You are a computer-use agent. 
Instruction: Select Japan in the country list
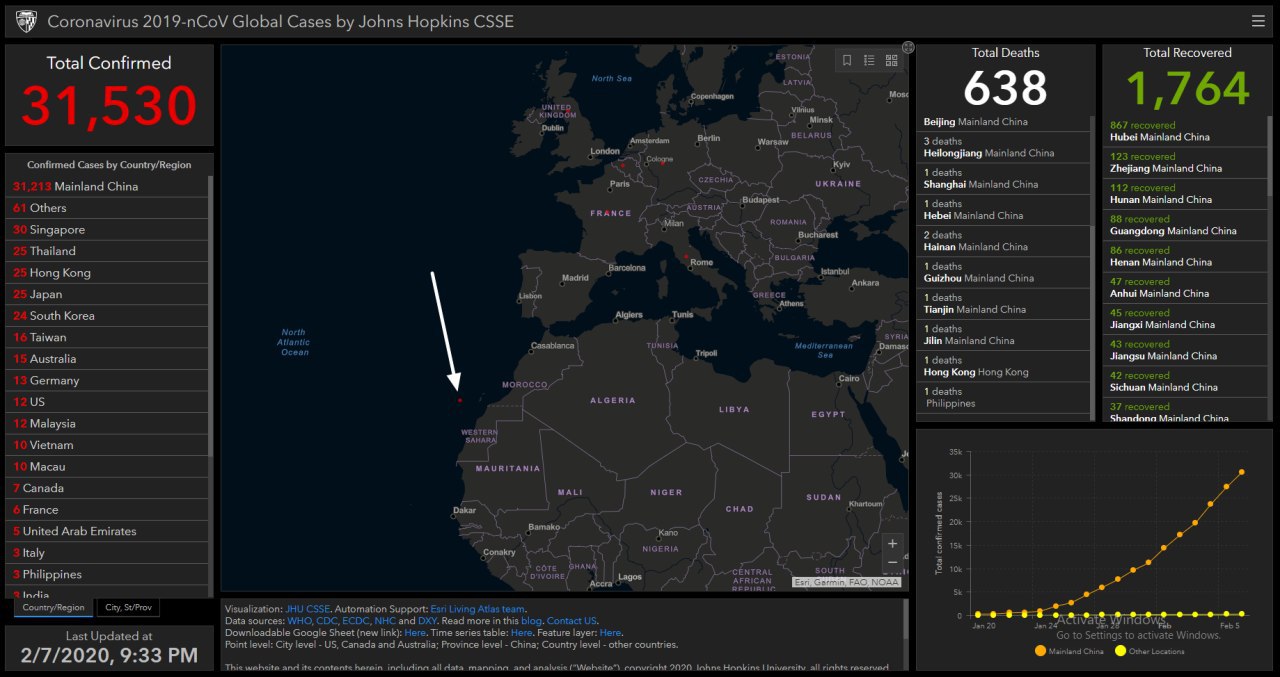coord(108,294)
